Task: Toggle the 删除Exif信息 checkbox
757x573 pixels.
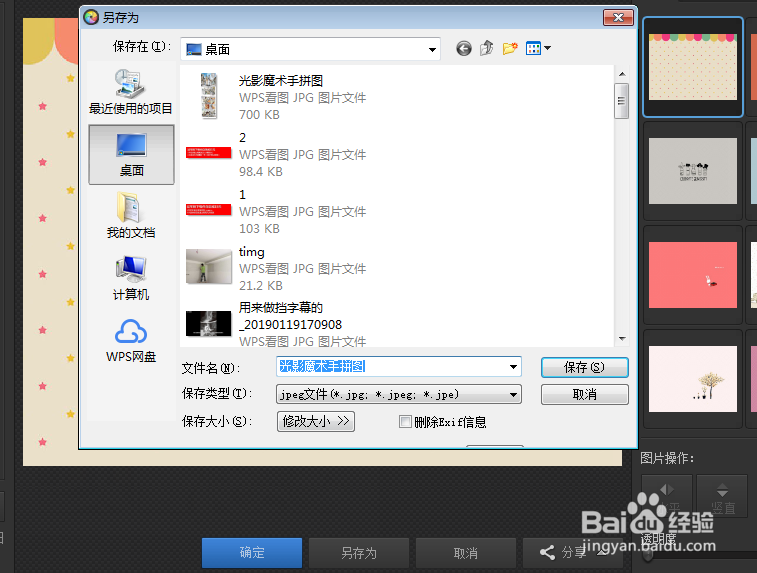Action: (405, 422)
